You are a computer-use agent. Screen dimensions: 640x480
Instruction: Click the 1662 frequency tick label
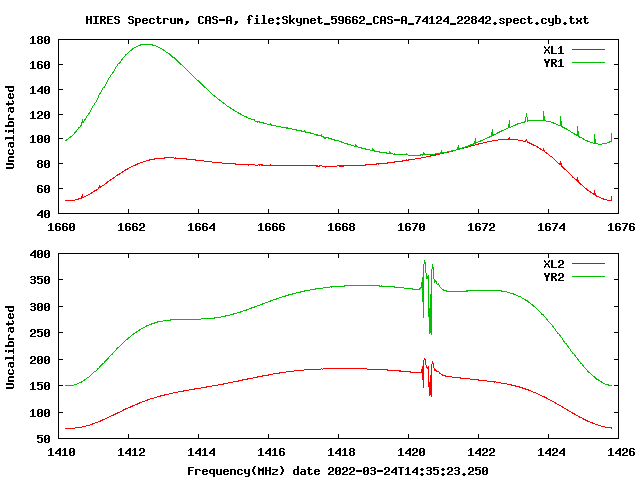point(131,227)
